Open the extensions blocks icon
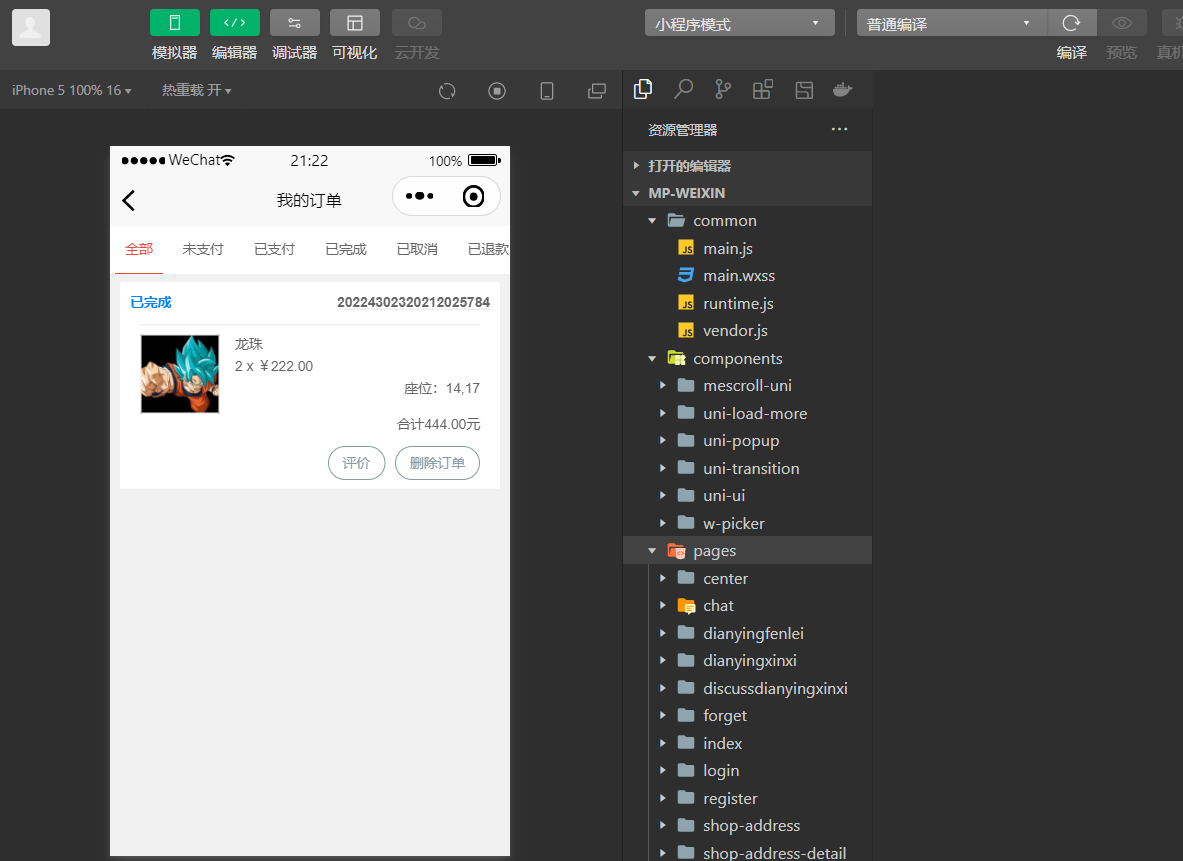 click(763, 90)
